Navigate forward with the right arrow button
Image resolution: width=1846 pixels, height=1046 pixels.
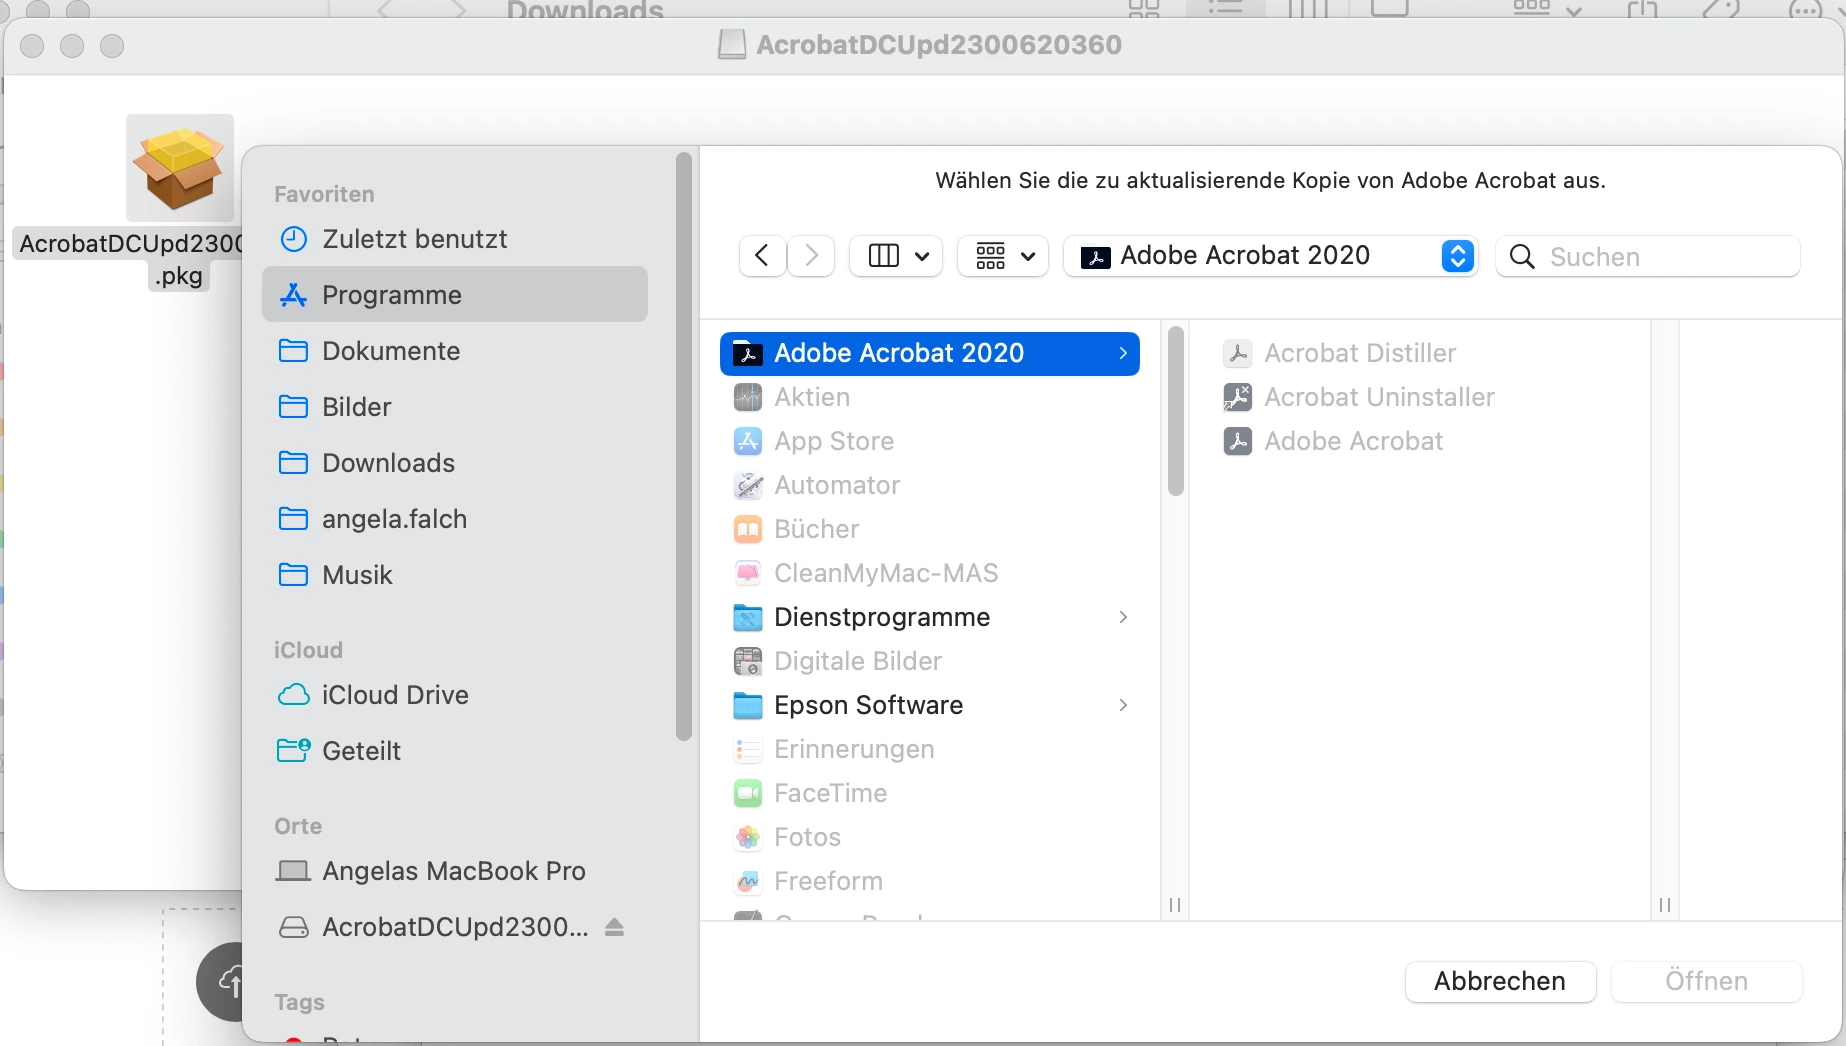[811, 256]
